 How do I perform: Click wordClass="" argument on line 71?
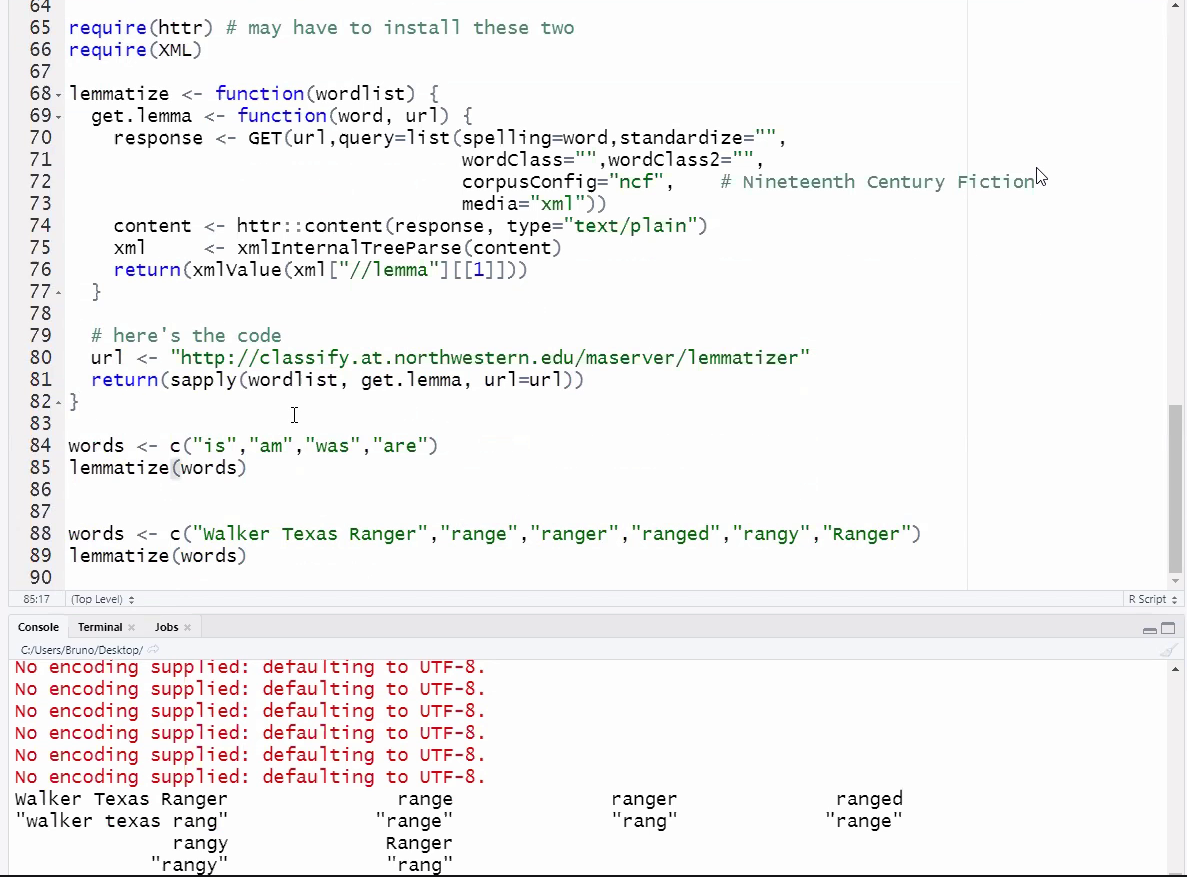(528, 160)
